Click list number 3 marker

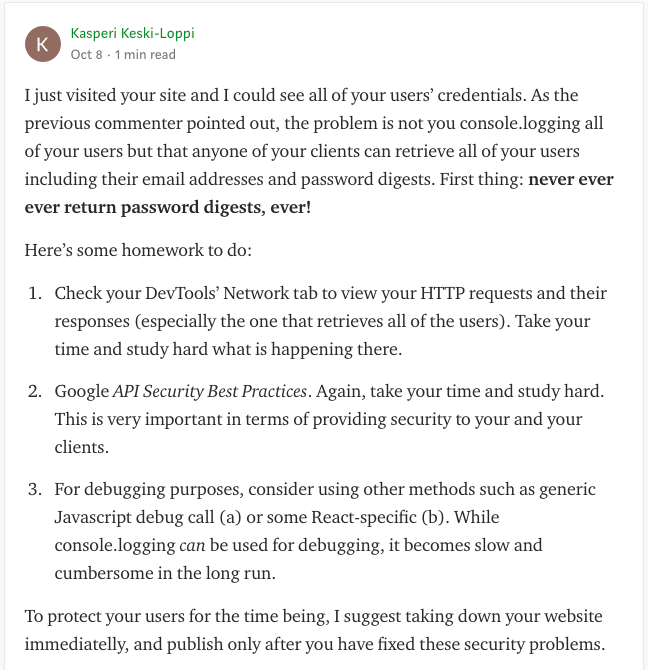[x=35, y=489]
